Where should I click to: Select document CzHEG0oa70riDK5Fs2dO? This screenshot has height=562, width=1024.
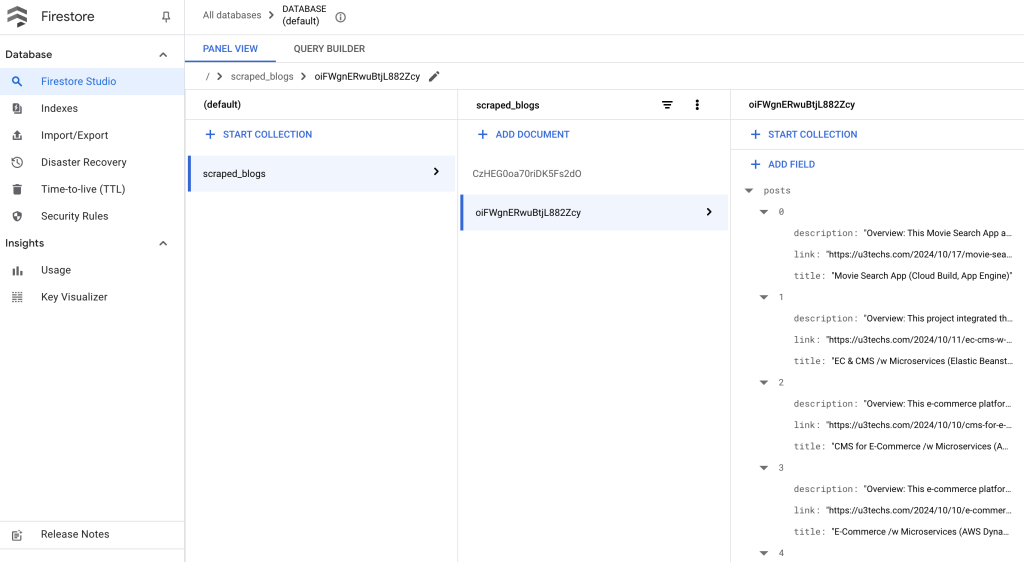click(x=526, y=174)
